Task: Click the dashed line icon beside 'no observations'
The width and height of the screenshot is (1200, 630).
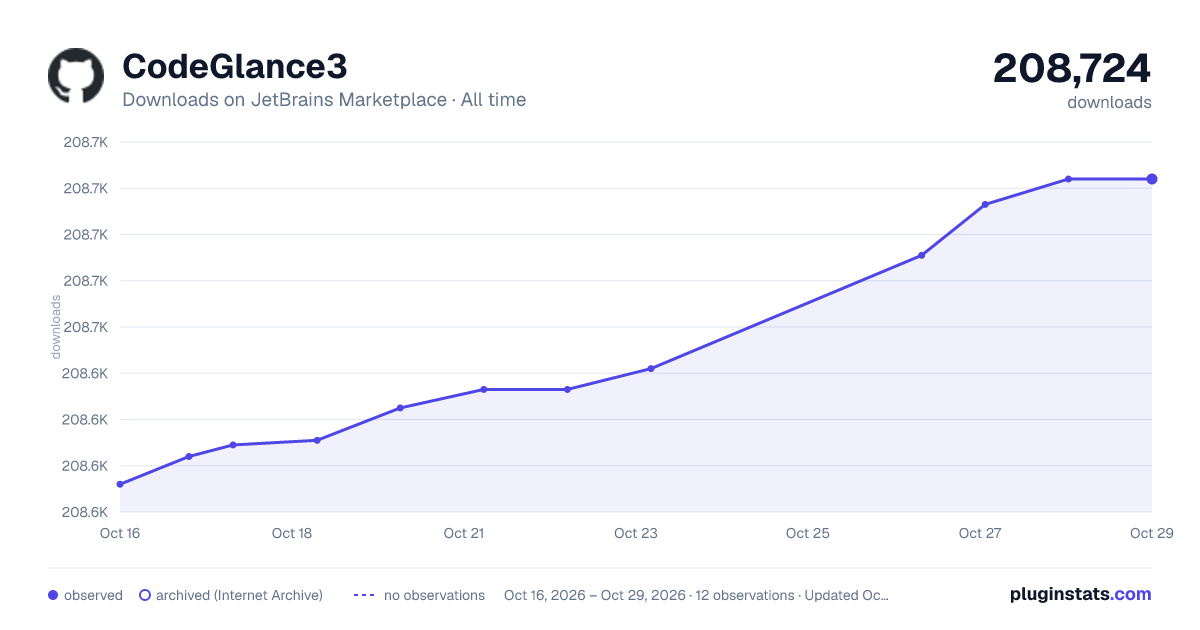Action: click(x=364, y=595)
